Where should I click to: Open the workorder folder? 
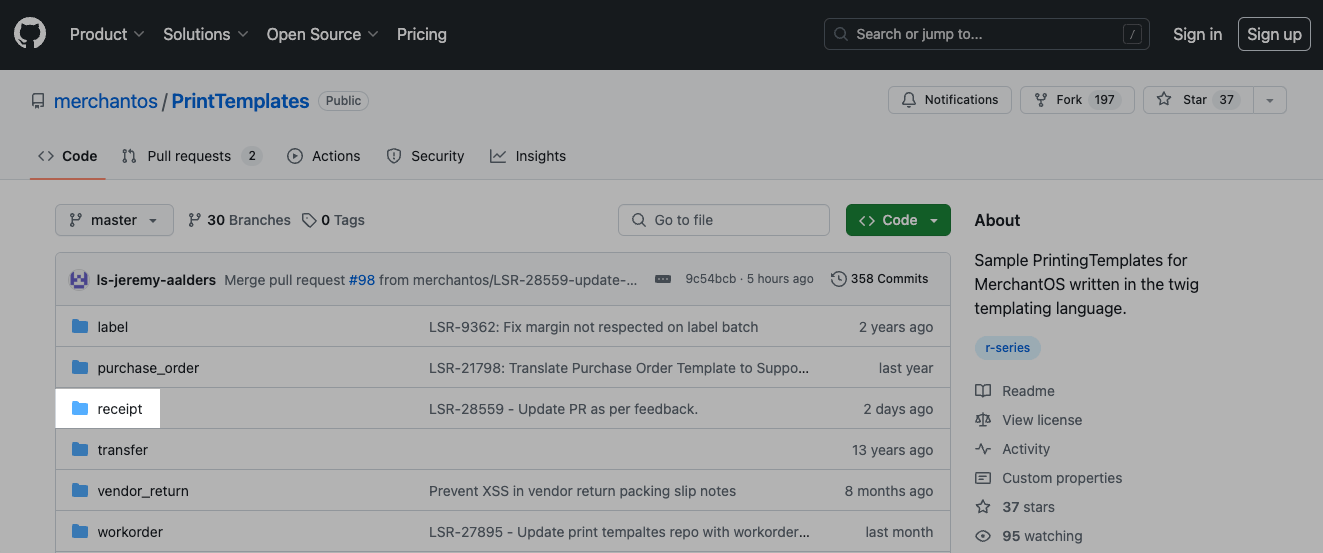[x=130, y=532]
